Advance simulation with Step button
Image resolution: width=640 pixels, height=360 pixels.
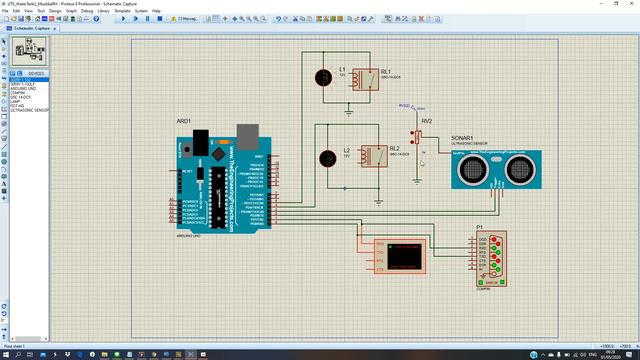click(x=136, y=19)
